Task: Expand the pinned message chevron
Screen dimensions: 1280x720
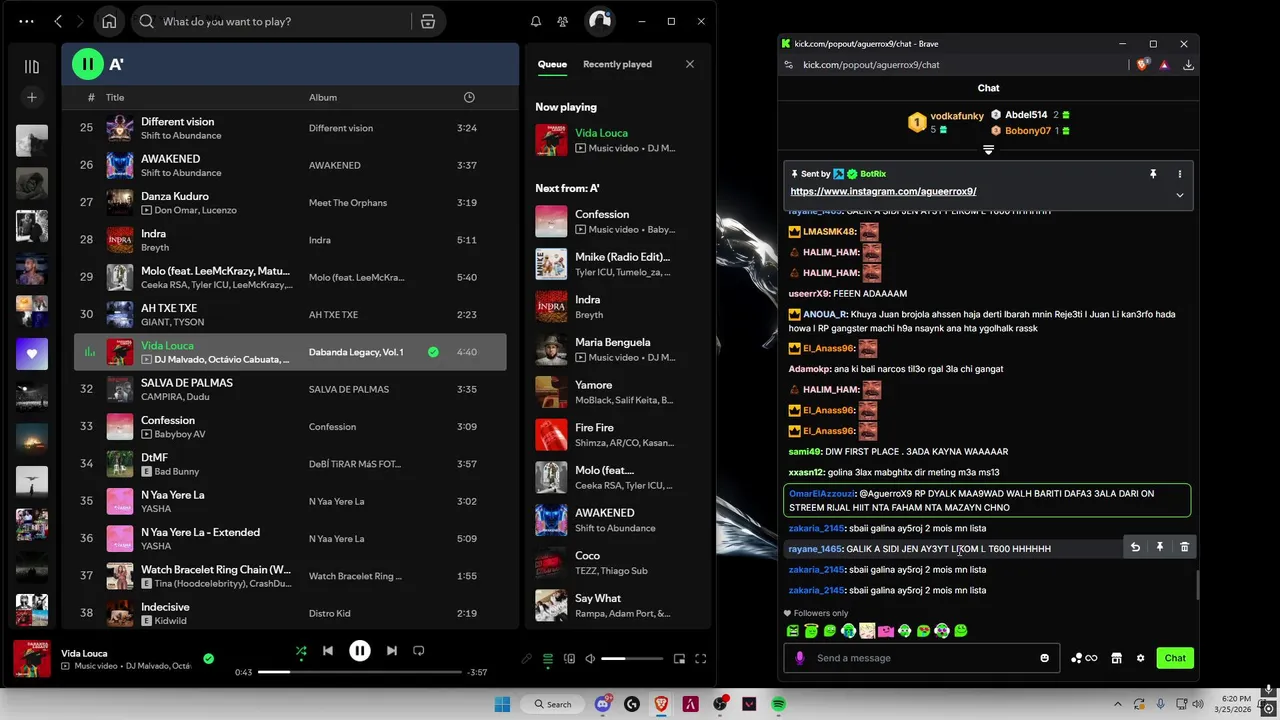Action: tap(1180, 195)
